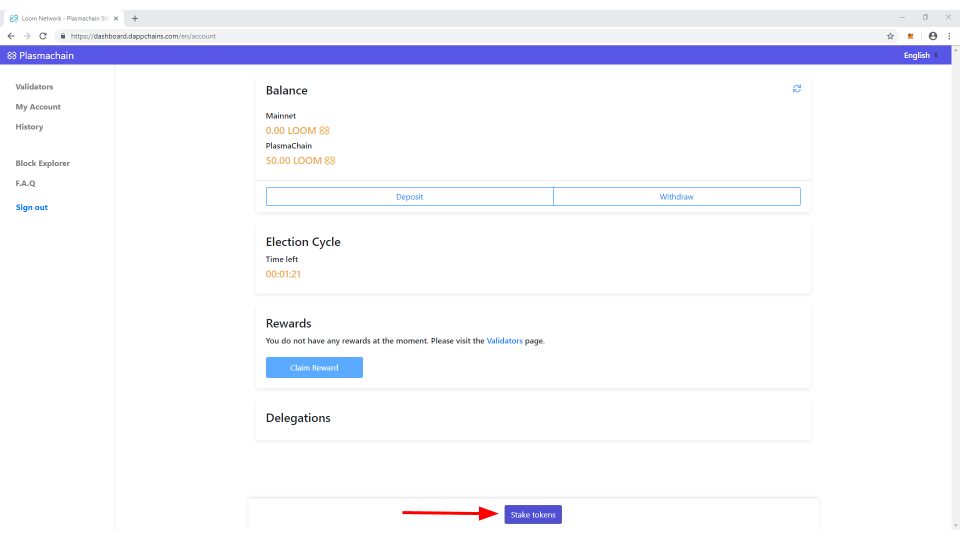Click the Plasmachain logo icon in header
The height and width of the screenshot is (540, 960).
tap(12, 56)
